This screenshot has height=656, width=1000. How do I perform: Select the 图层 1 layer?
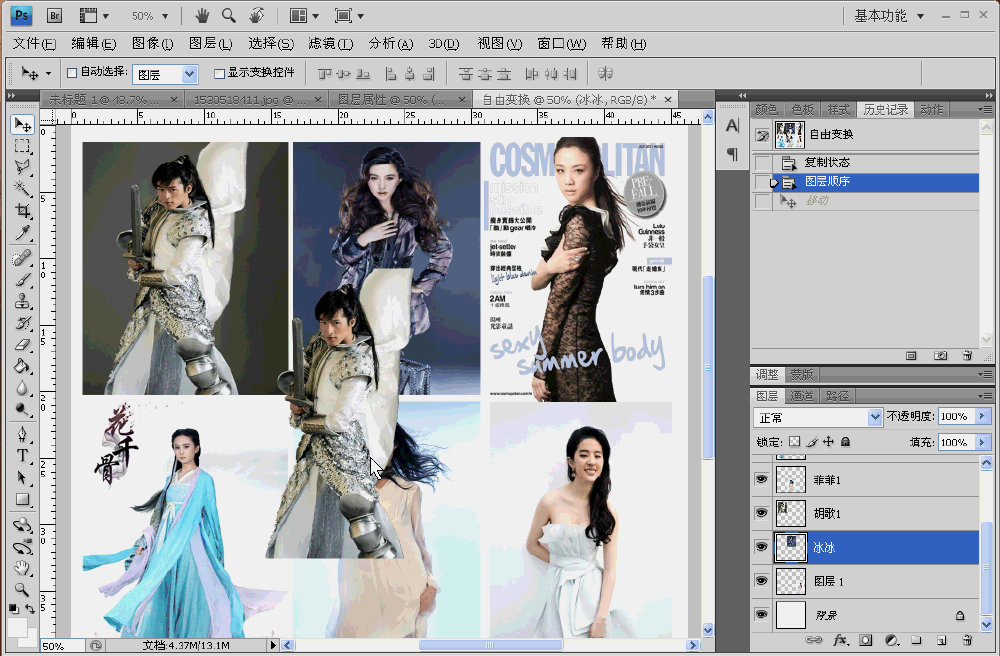point(876,581)
